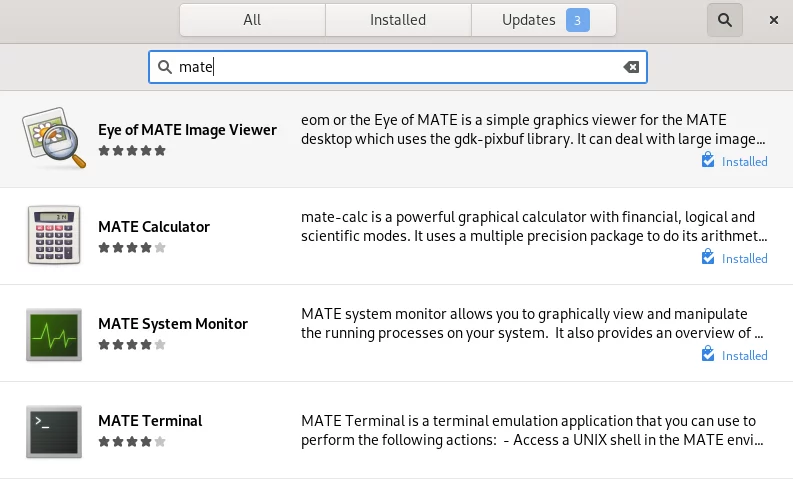Click the updates count badge showing 3

[x=578, y=20]
